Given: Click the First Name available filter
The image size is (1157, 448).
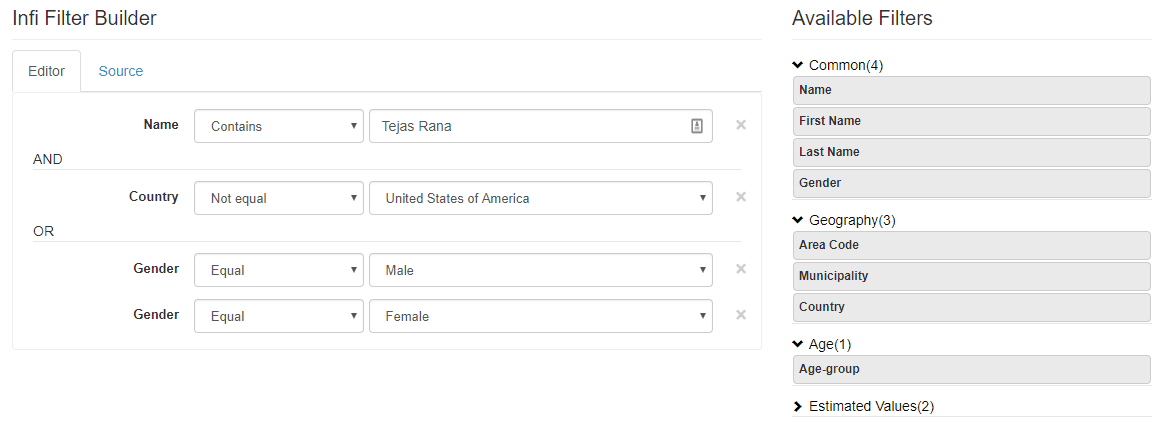Looking at the screenshot, I should (x=971, y=121).
